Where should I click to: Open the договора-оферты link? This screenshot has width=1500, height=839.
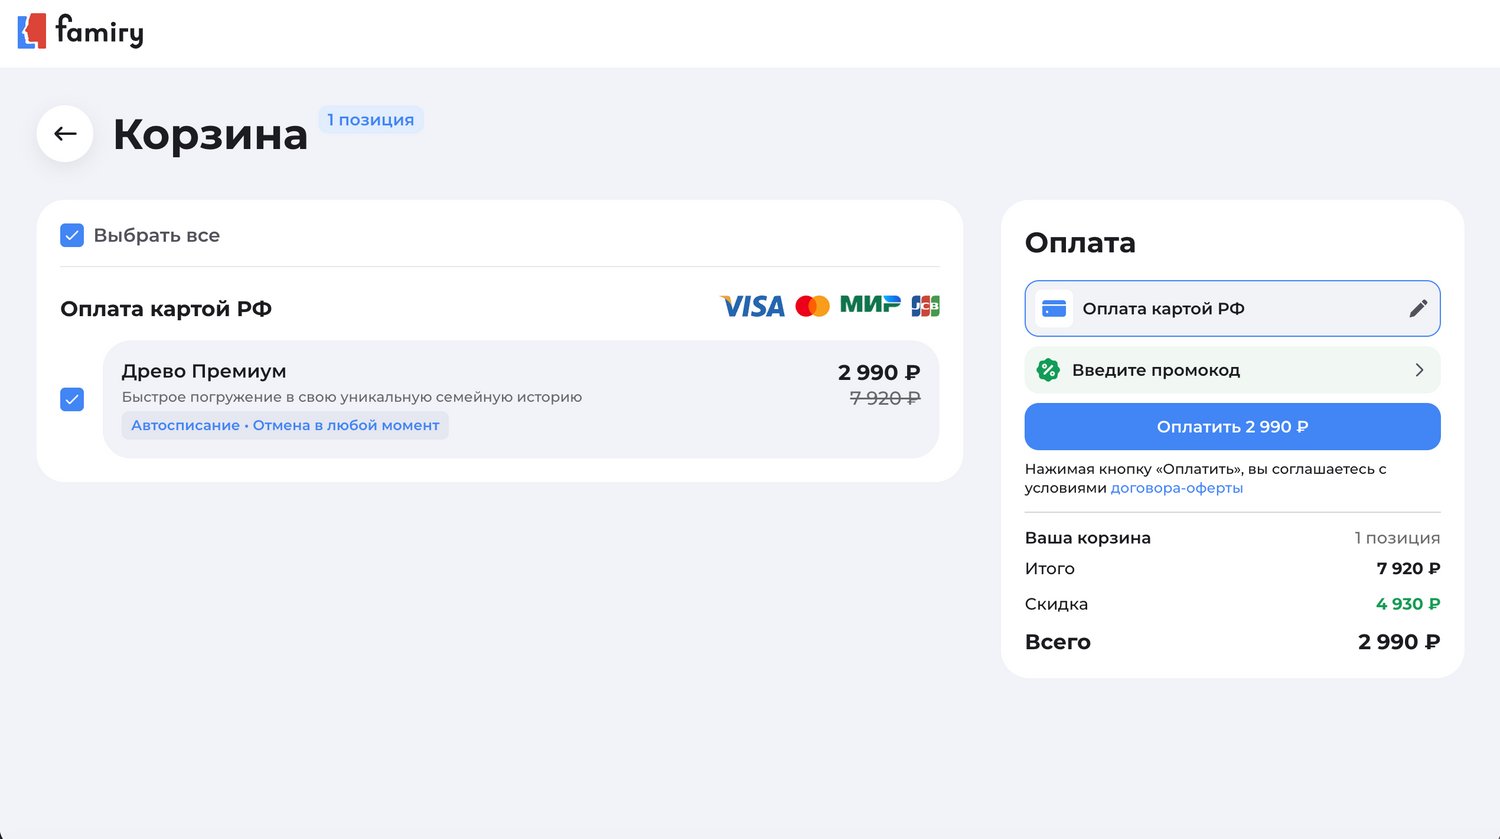[x=1176, y=488]
